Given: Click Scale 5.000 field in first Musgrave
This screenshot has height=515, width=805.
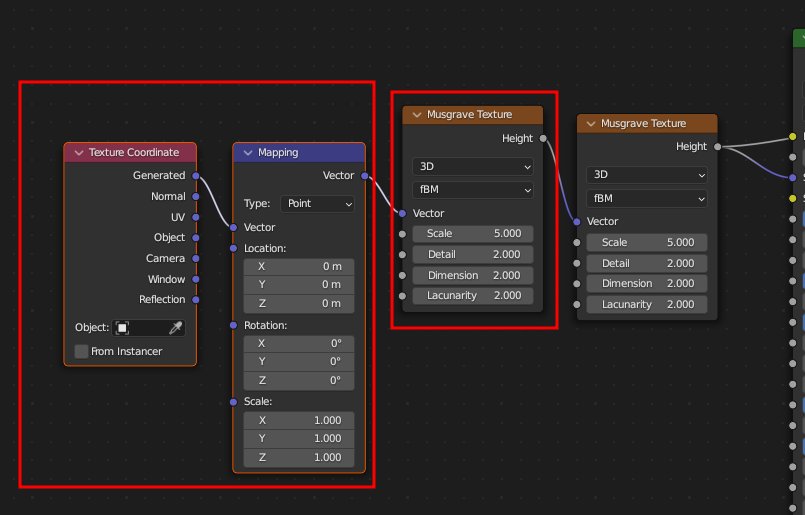Looking at the screenshot, I should (x=473, y=234).
